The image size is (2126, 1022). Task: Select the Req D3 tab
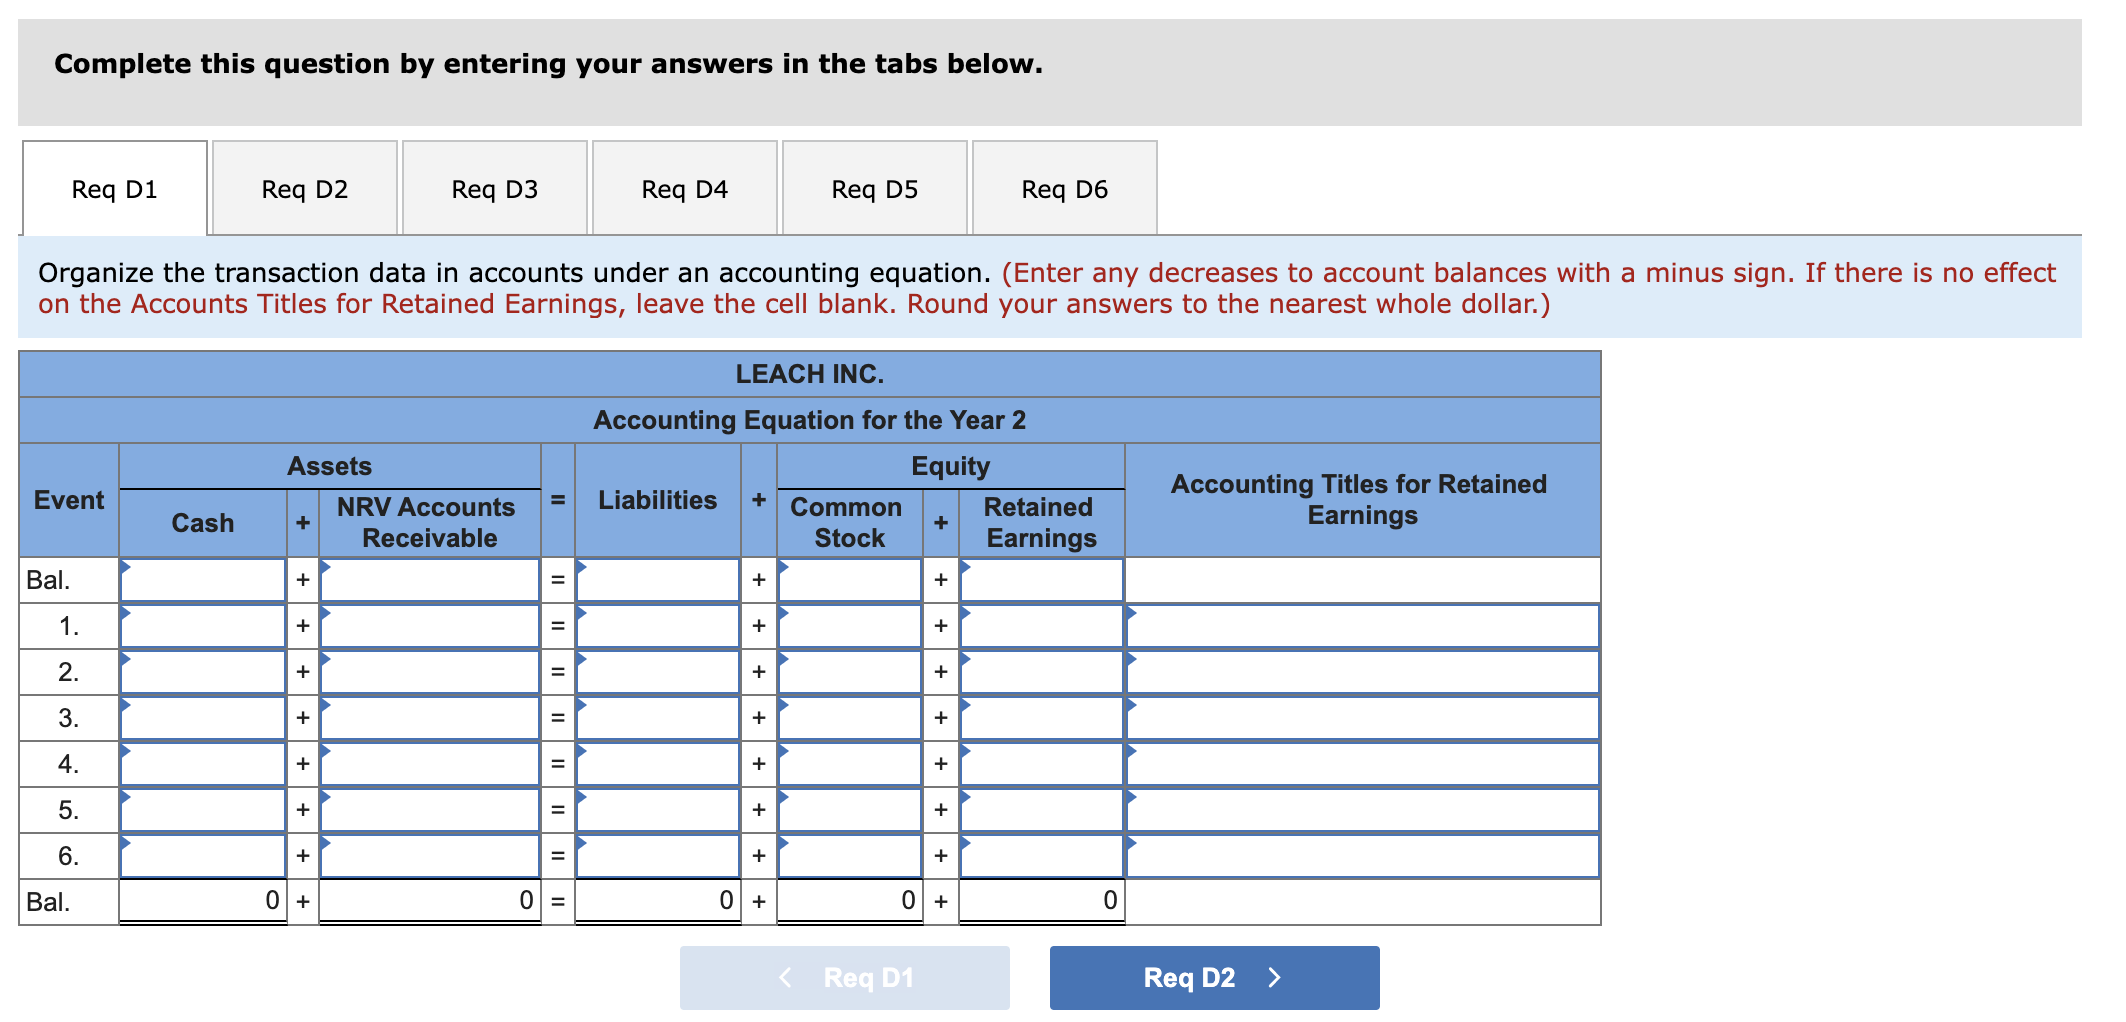pyautogui.click(x=494, y=188)
